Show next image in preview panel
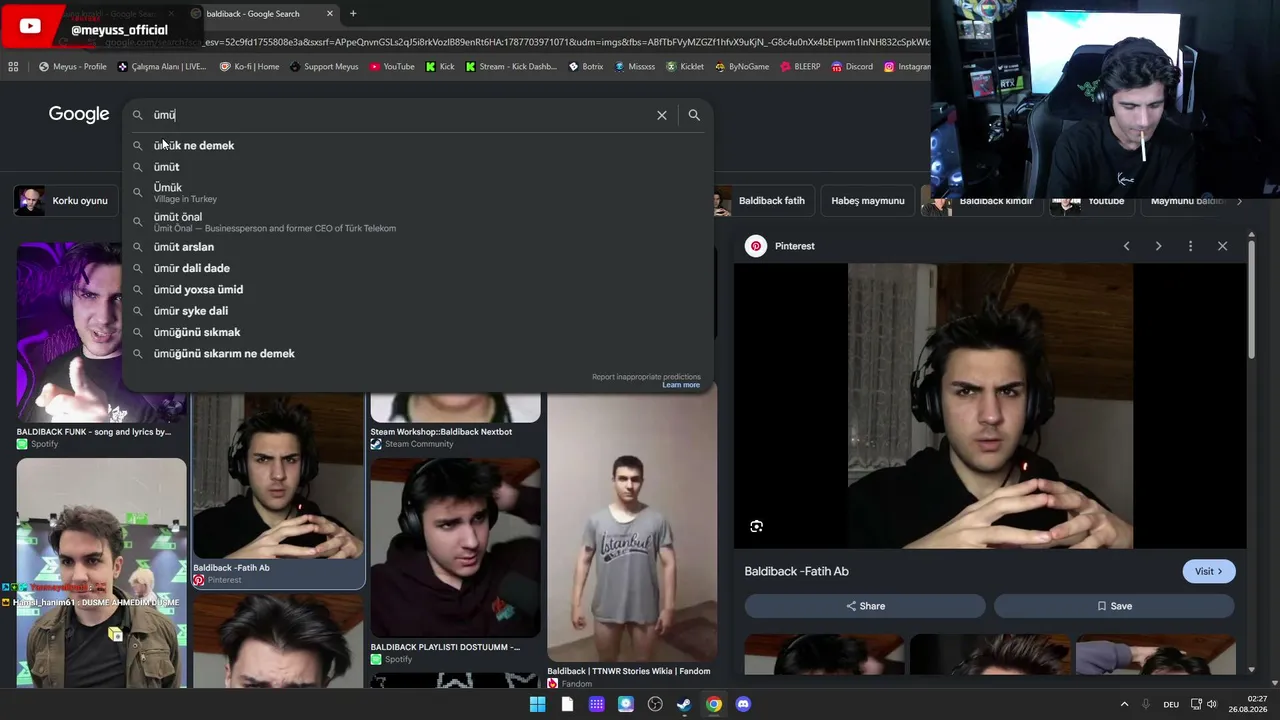The image size is (1280, 720). coord(1158,246)
